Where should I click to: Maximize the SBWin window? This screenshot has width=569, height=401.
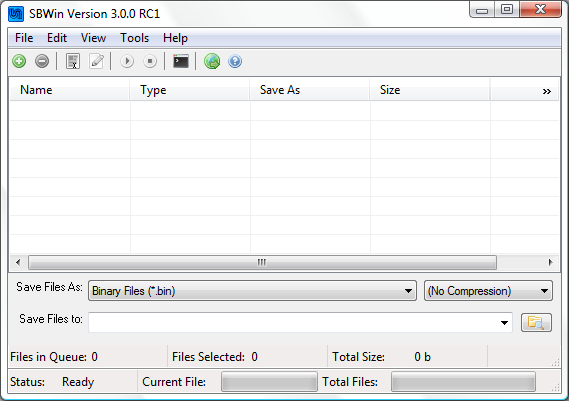coord(507,9)
